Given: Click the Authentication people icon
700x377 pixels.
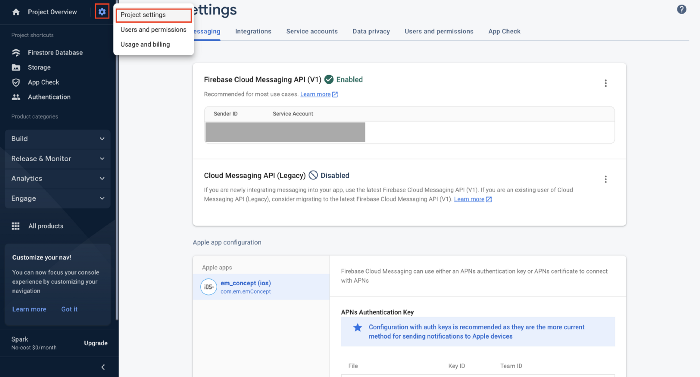Looking at the screenshot, I should [16, 97].
